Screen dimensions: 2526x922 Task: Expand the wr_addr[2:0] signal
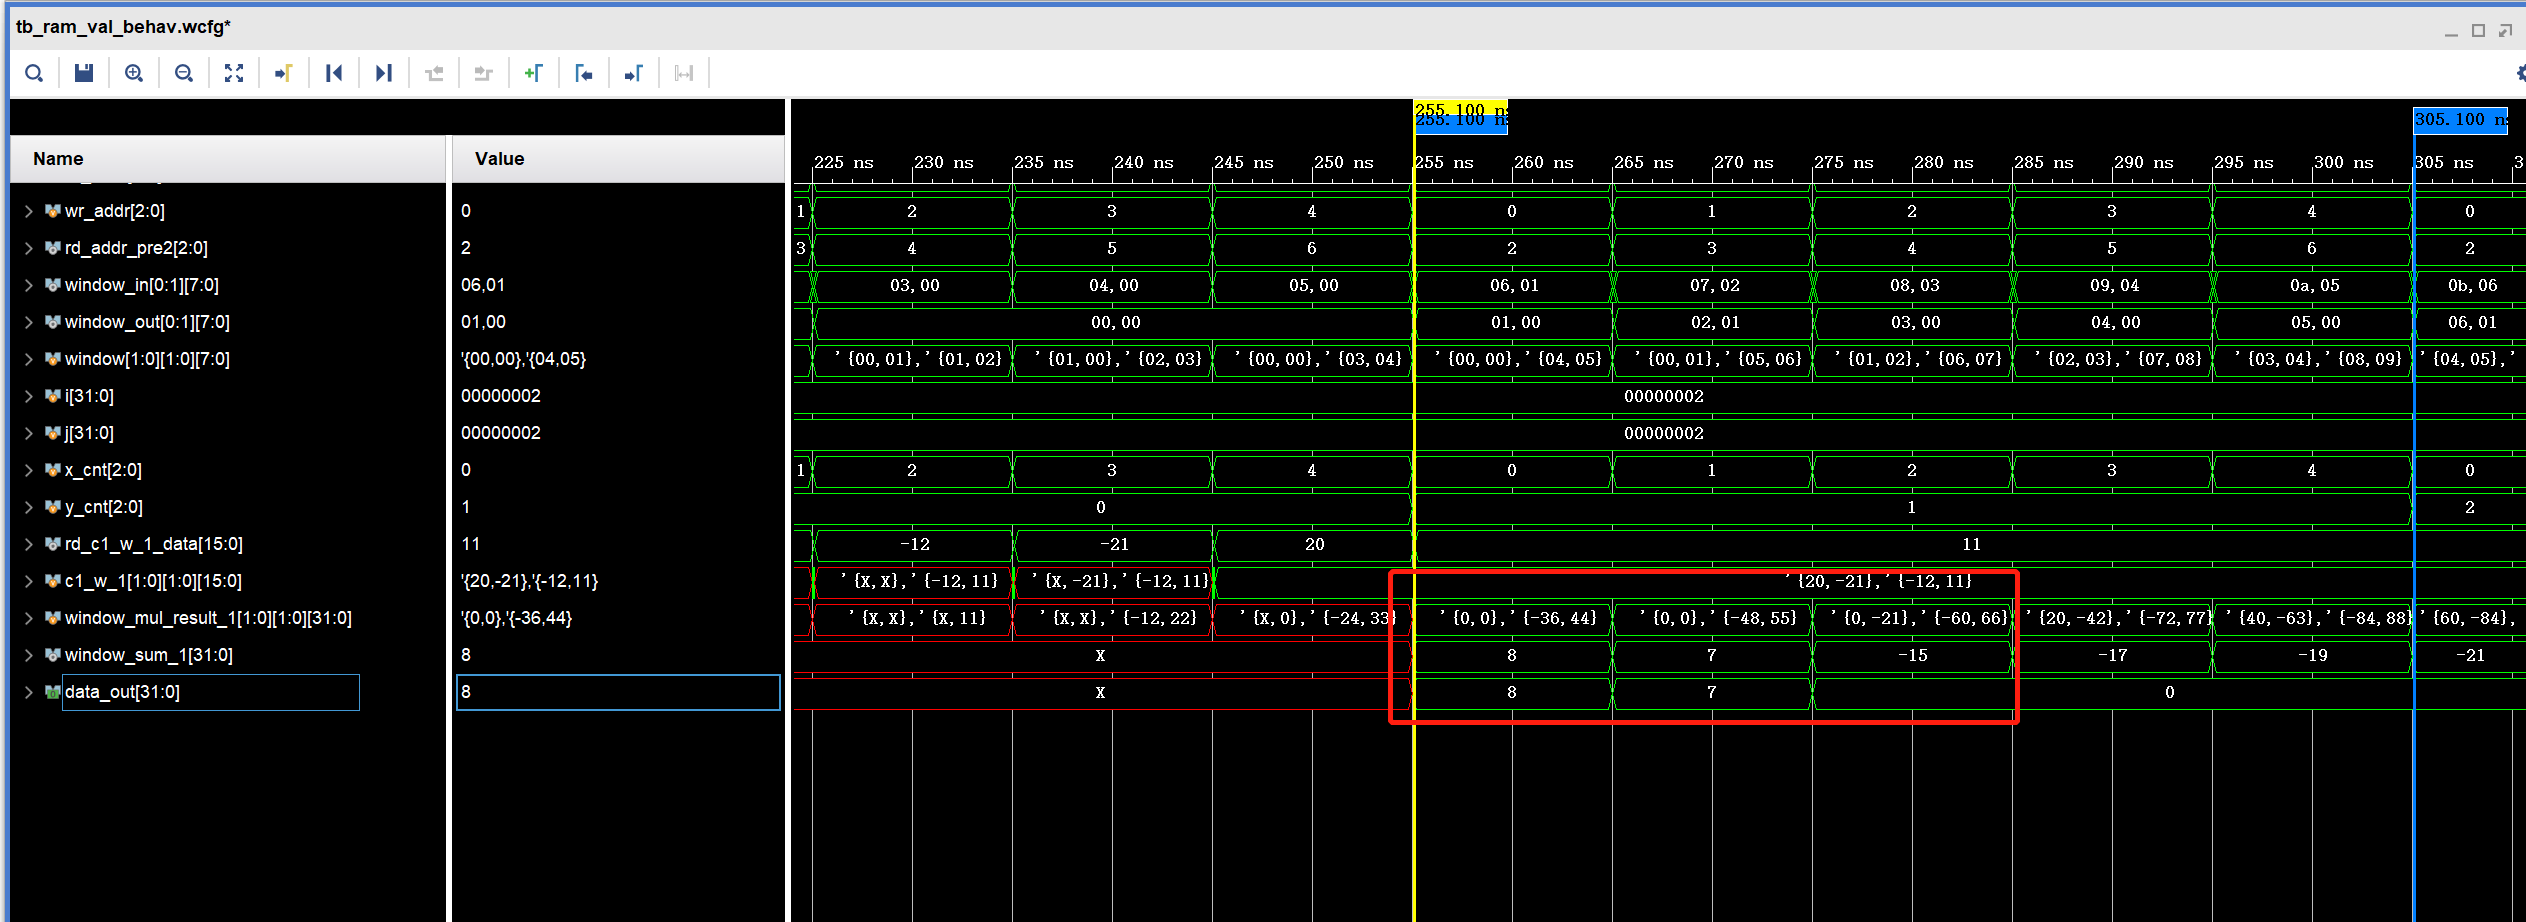pos(28,211)
